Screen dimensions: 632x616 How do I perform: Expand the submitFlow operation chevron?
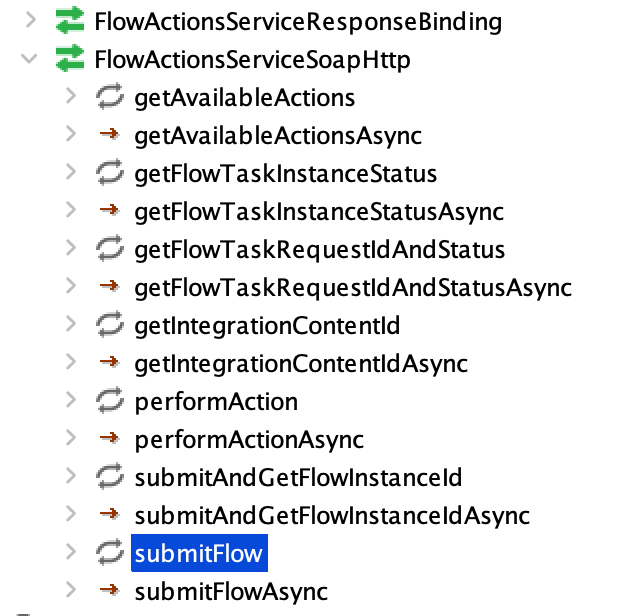click(x=70, y=553)
